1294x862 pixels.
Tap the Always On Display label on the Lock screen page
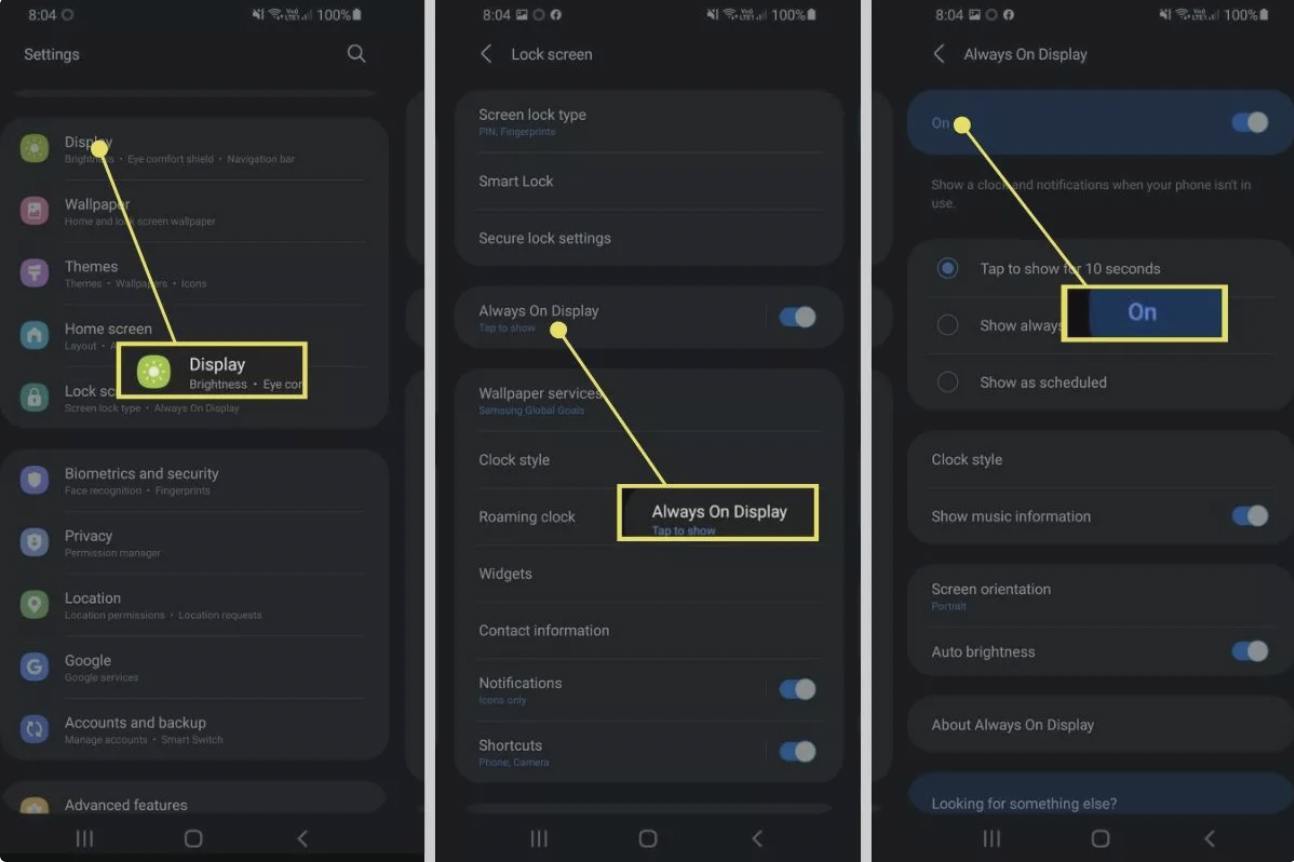coord(539,311)
